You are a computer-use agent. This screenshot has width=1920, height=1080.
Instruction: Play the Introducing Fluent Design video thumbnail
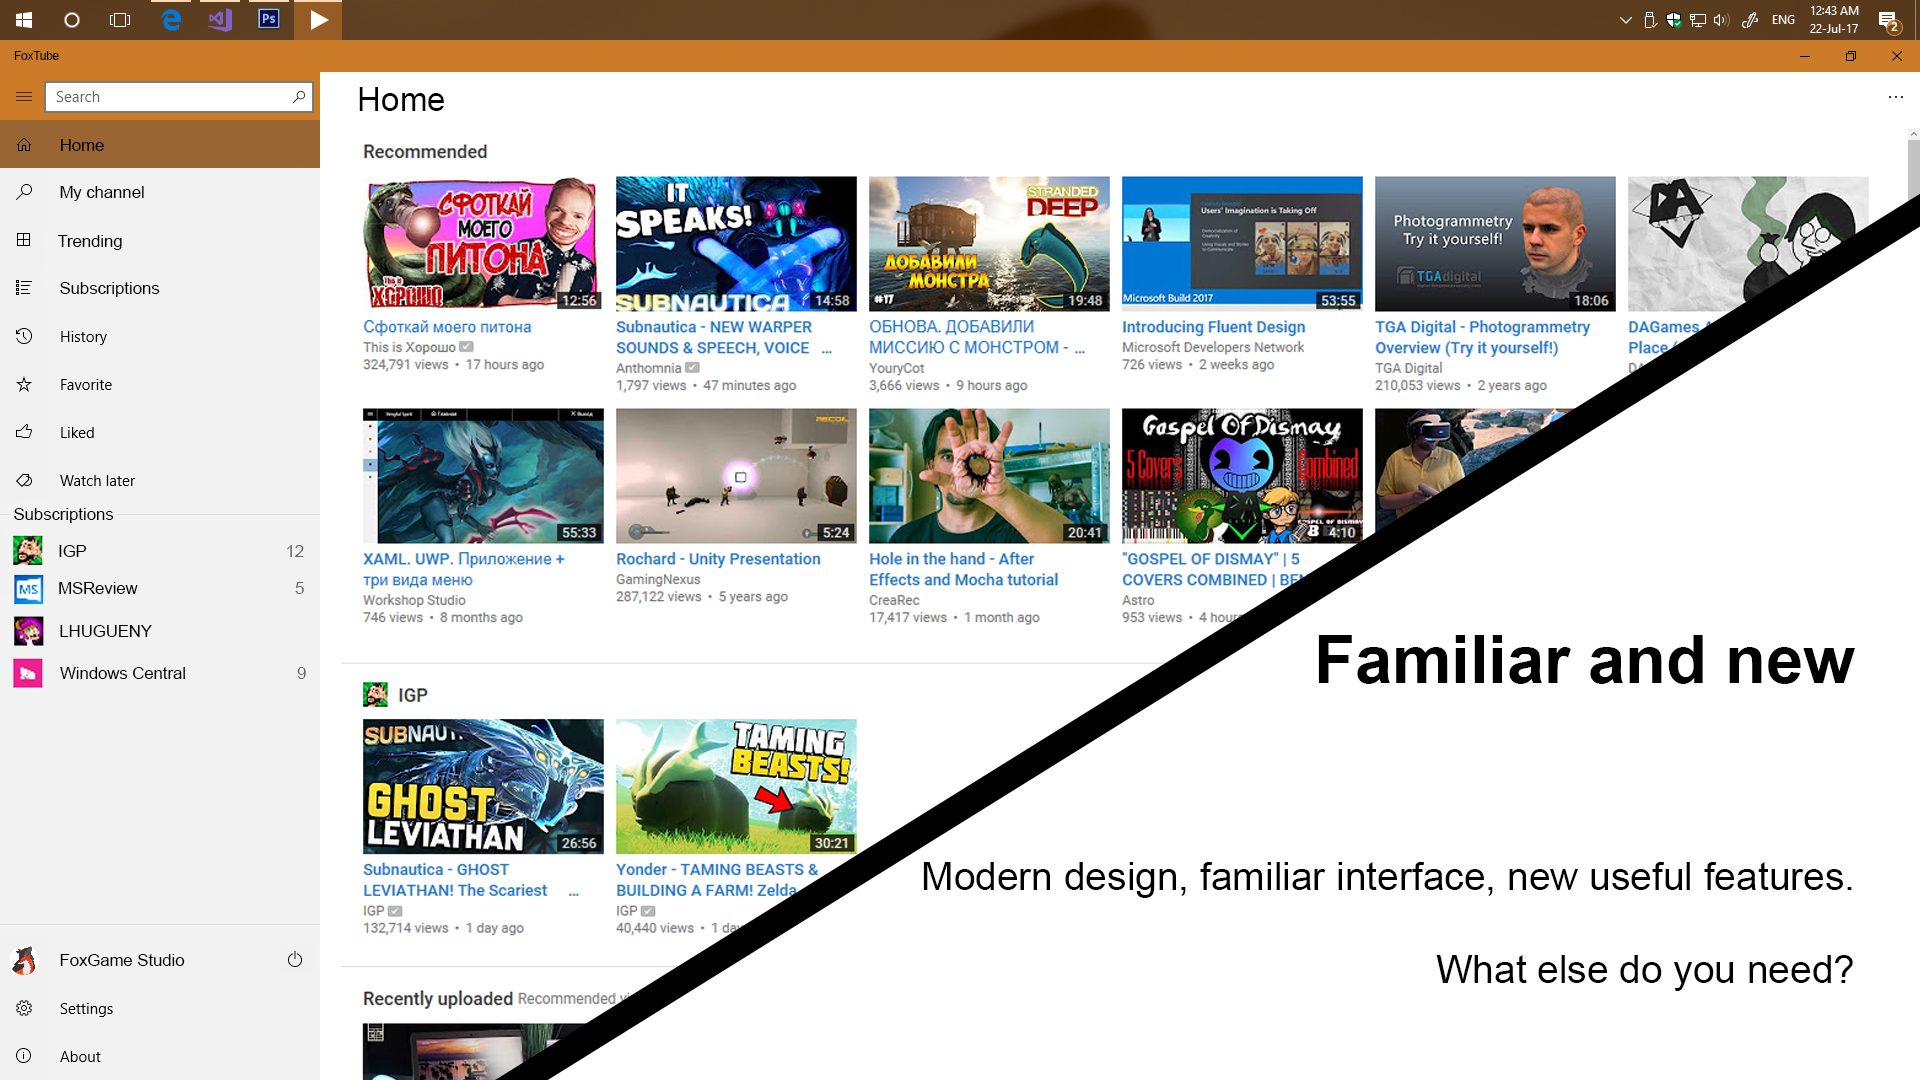(x=1241, y=243)
